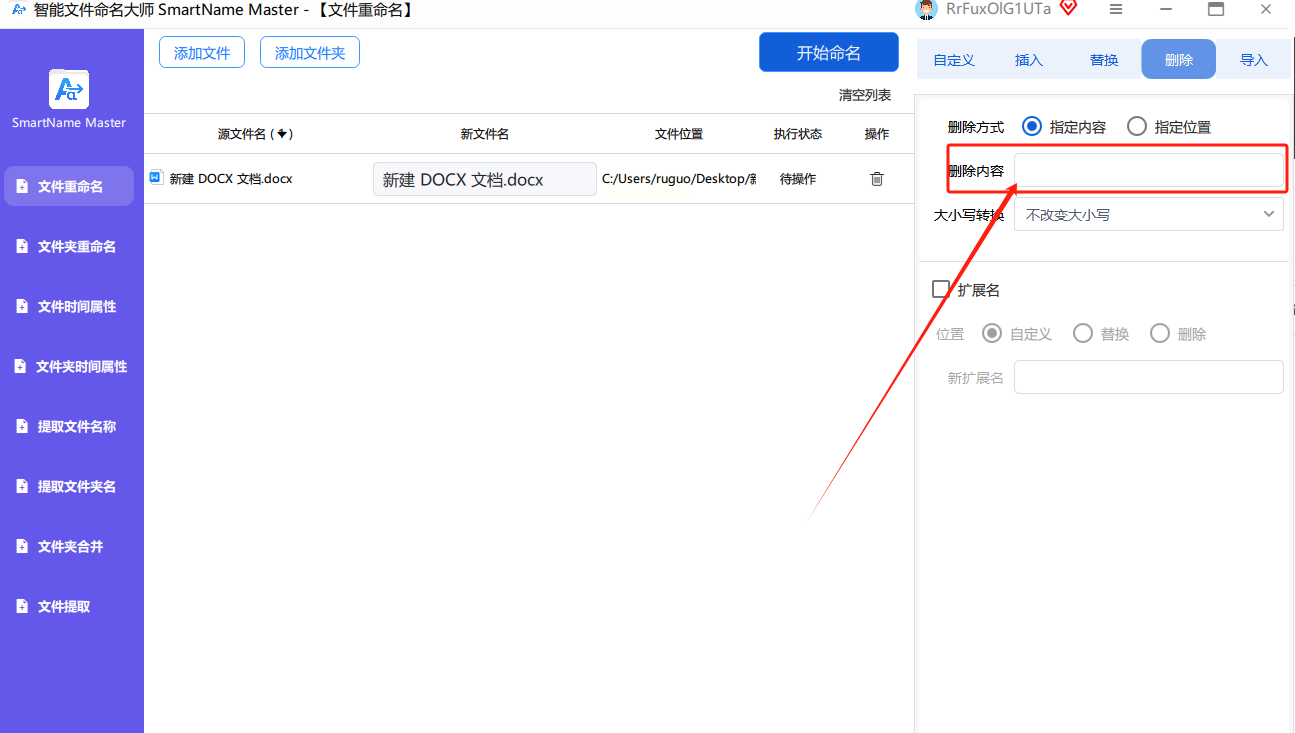Screen dimensions: 1295x733
Task: Open 文件夹合并 in the sidebar
Action: tap(69, 546)
